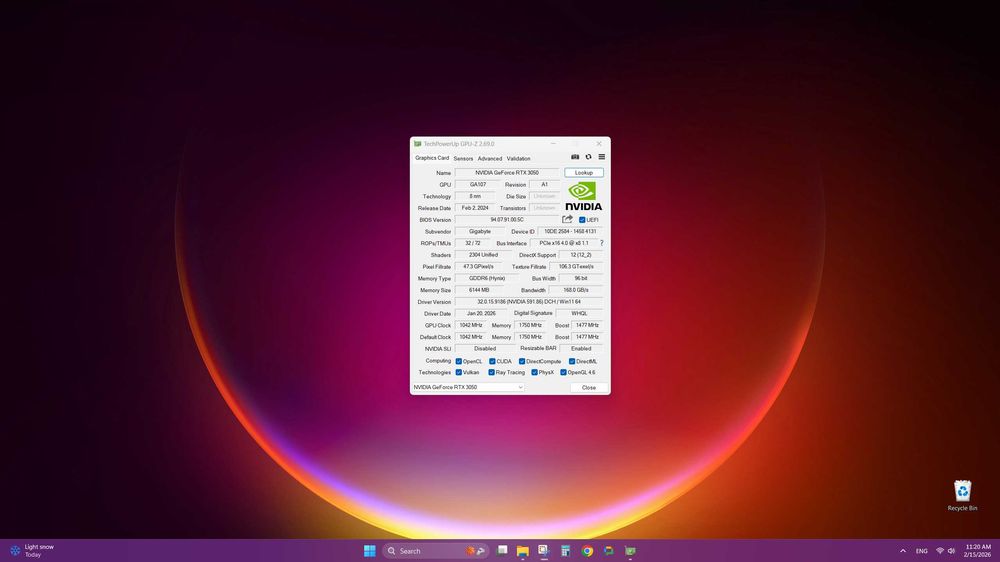
Task: Click the Name field NVIDIA GeForce RTX 3050
Action: (x=507, y=173)
